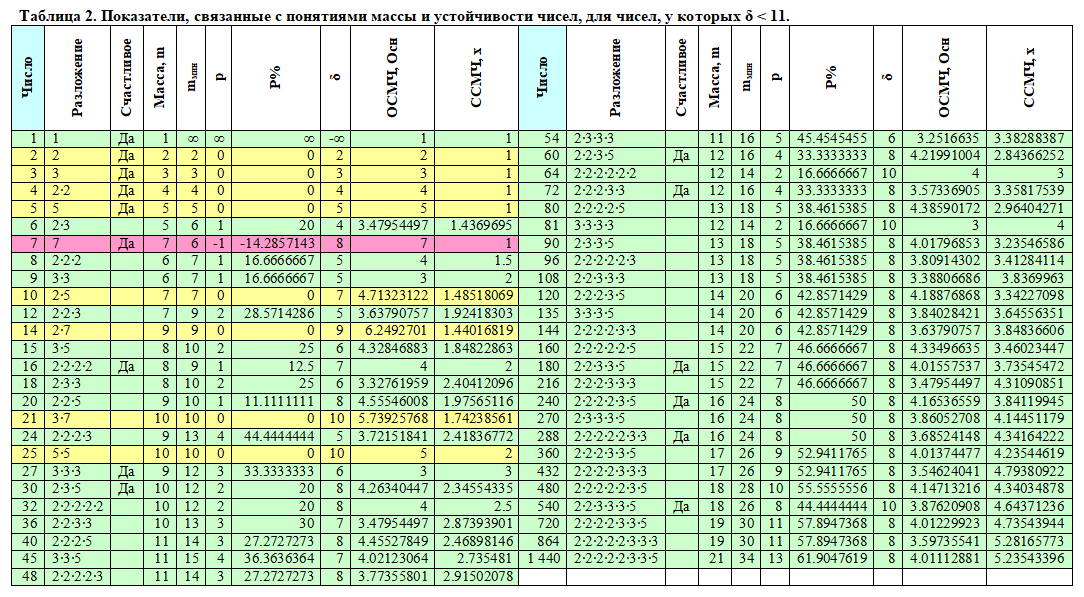
Task: Click the table title 'Таблица 2. Показатели…'
Action: click(x=404, y=15)
